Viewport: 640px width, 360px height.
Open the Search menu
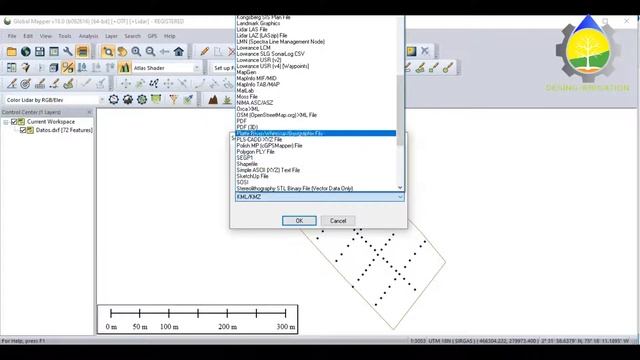(132, 36)
